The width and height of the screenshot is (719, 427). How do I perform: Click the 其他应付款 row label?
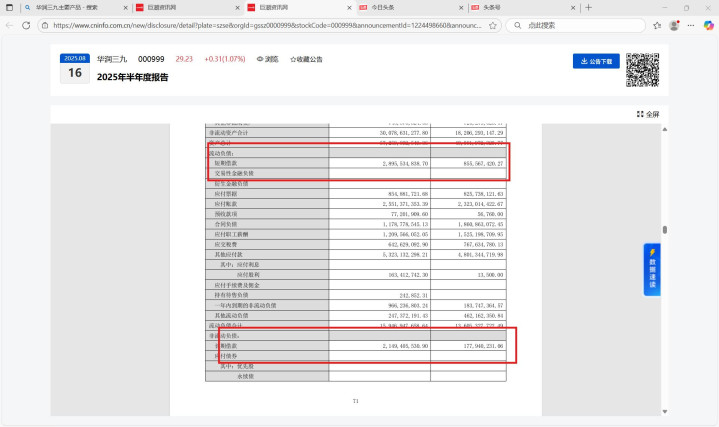pyautogui.click(x=228, y=255)
